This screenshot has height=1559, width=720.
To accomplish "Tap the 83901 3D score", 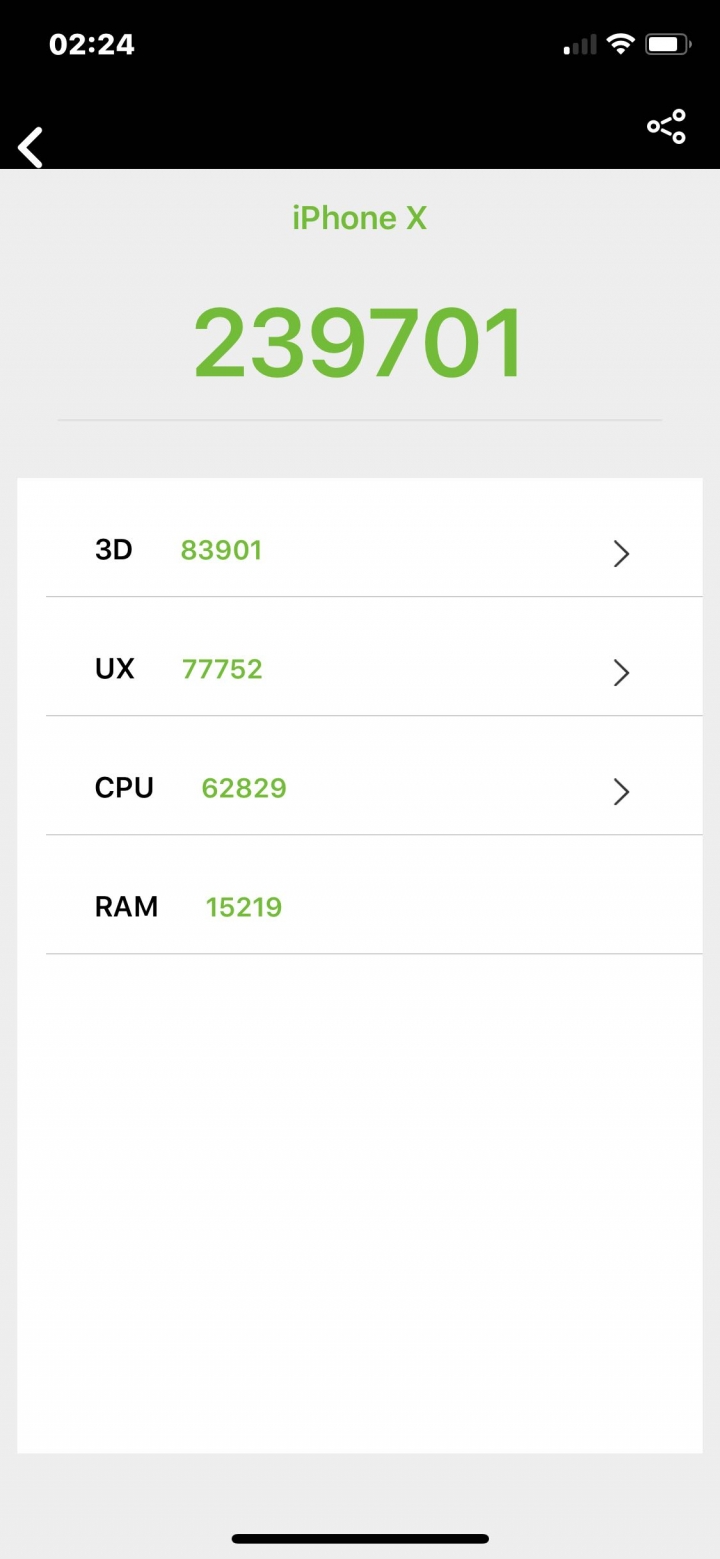I will tap(221, 550).
